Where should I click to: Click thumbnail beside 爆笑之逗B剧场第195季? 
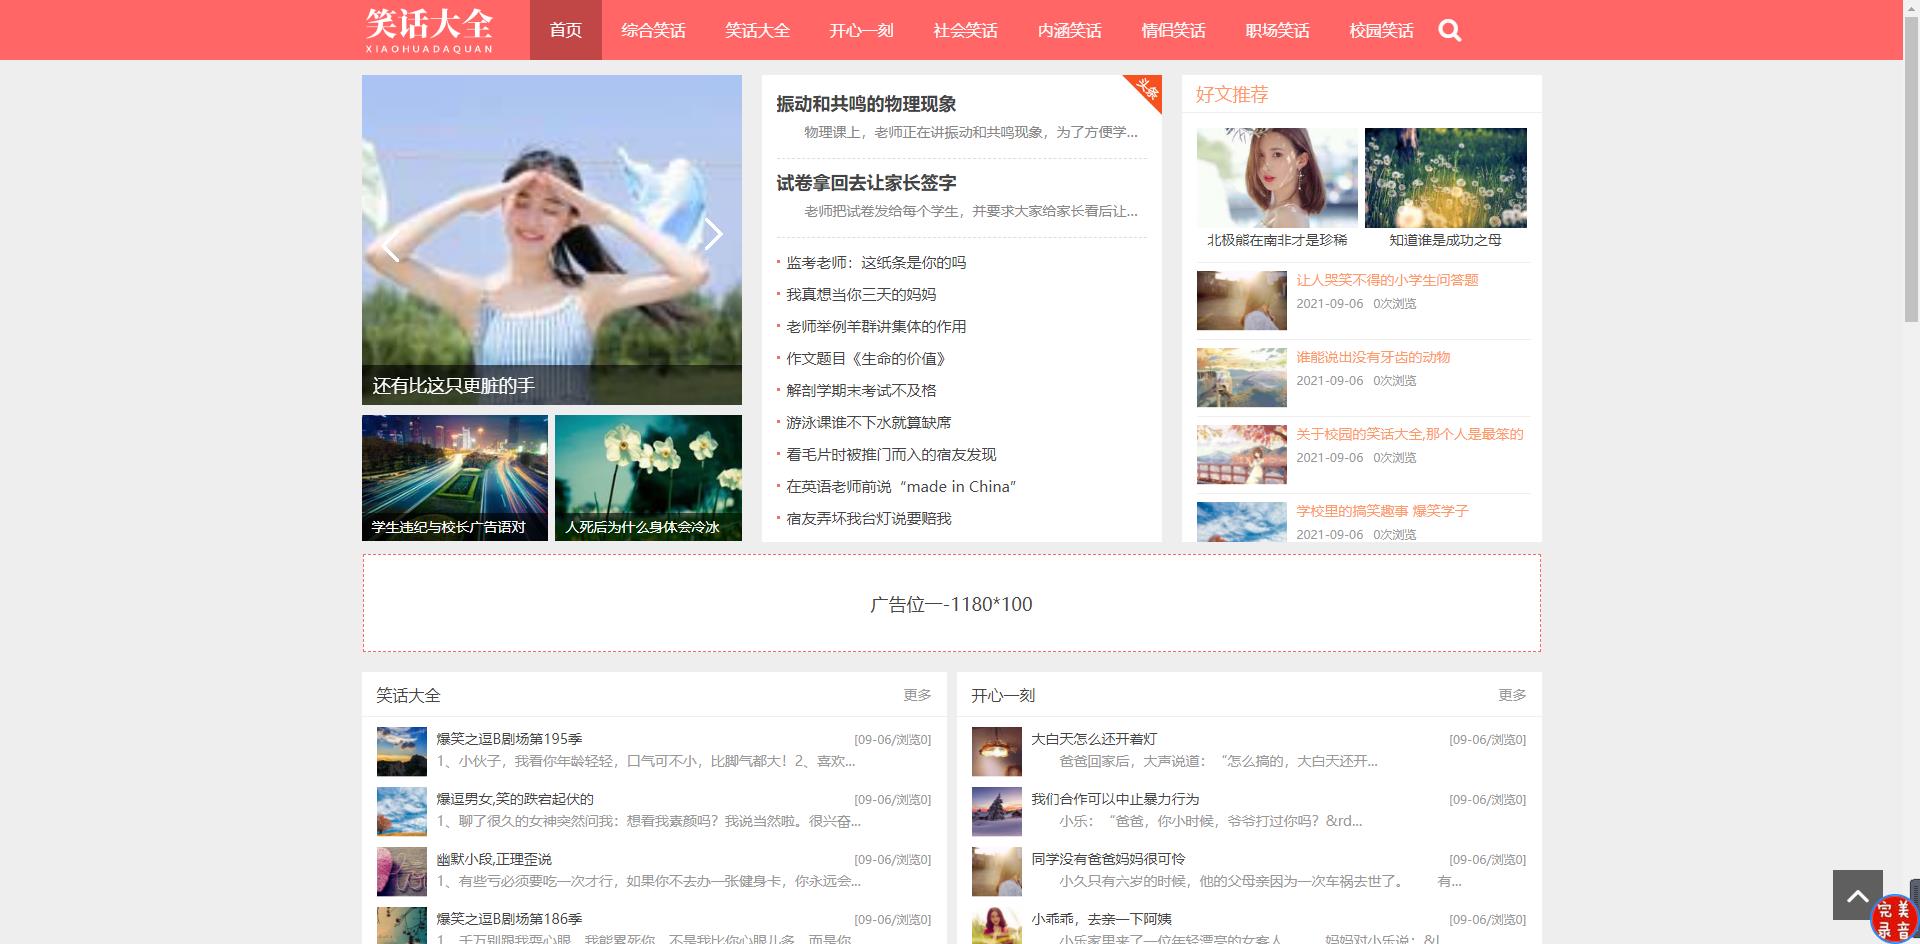pyautogui.click(x=402, y=752)
